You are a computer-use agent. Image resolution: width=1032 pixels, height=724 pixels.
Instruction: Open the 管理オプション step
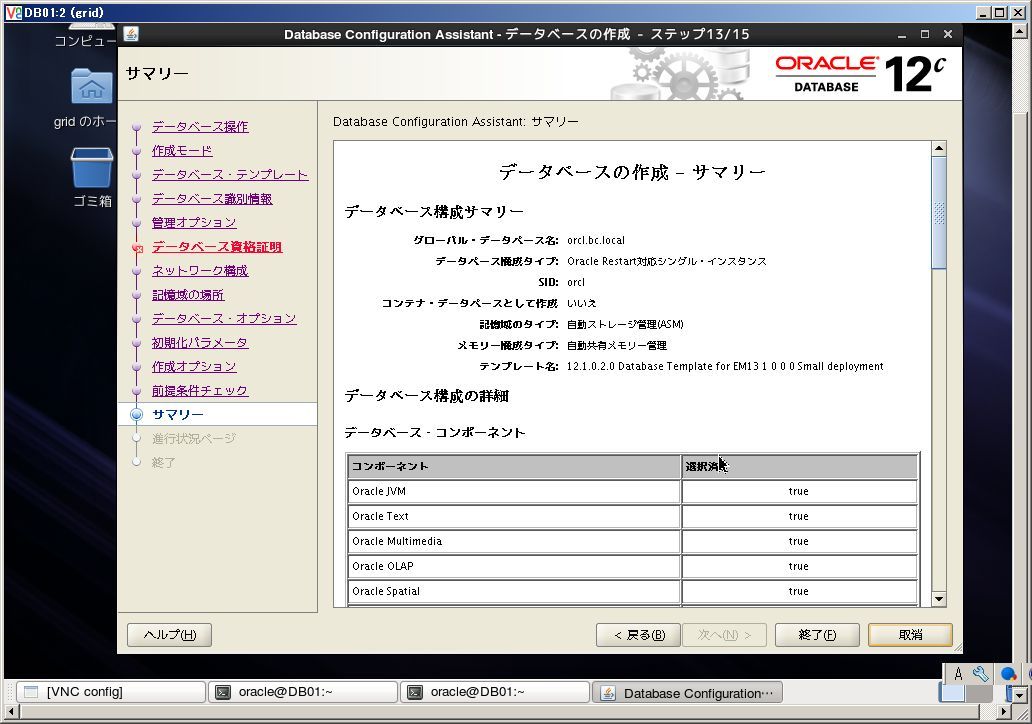pos(194,222)
